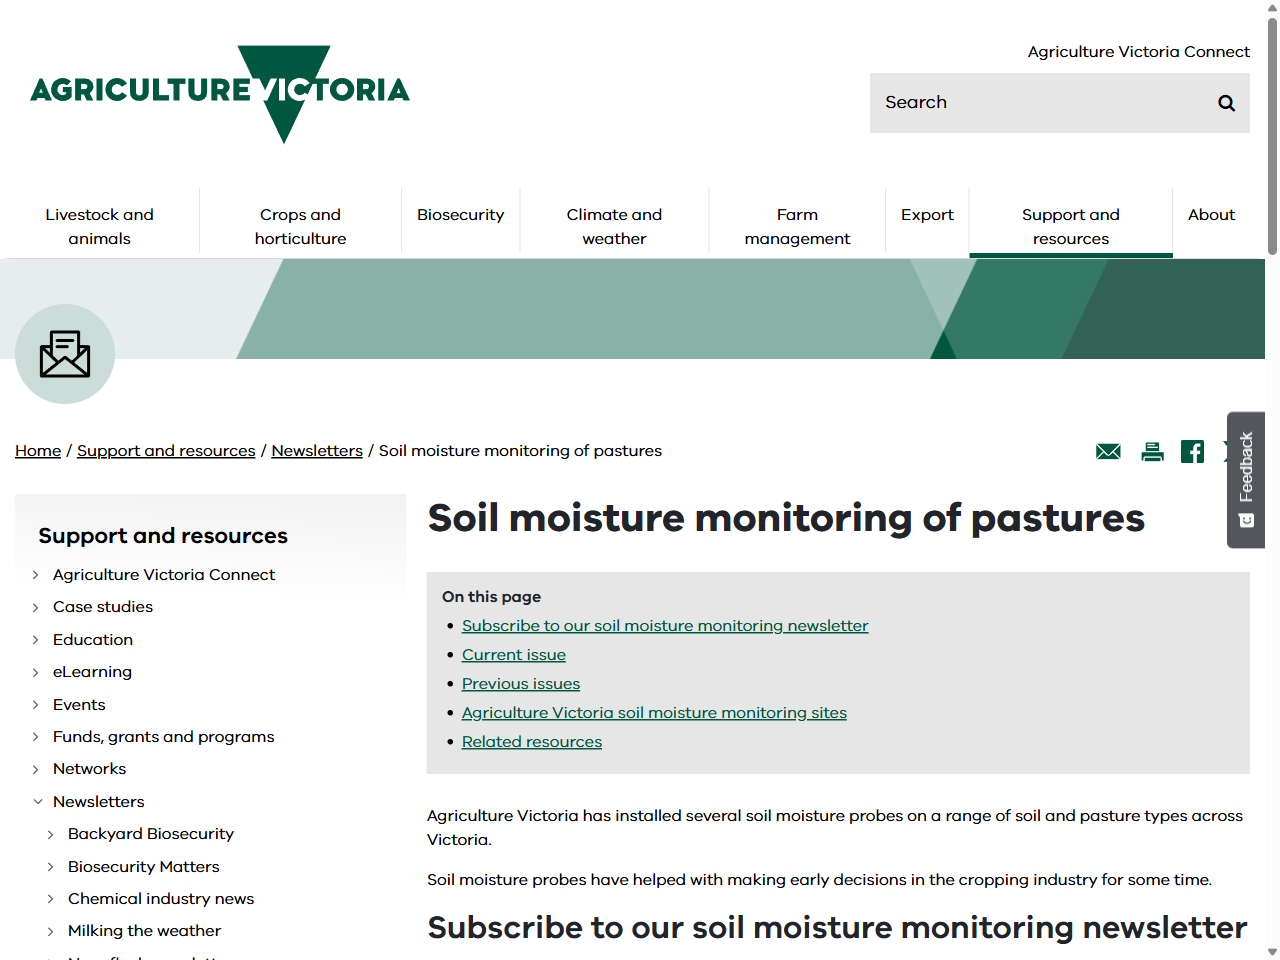Viewport: 1280px width, 960px height.
Task: Jump to Current issue link
Action: coord(514,655)
